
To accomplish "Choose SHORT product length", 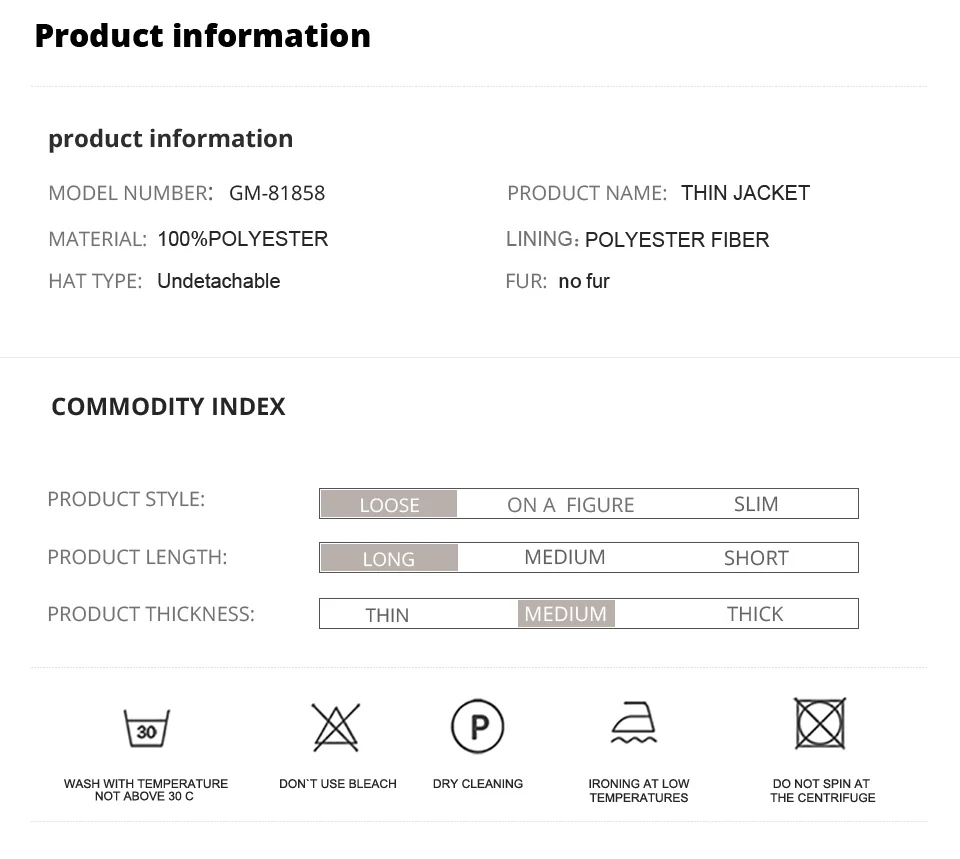I will (756, 558).
